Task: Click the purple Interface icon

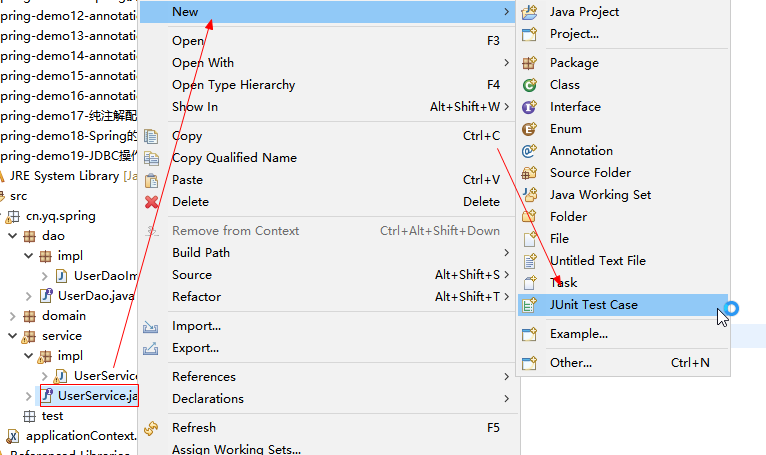Action: tap(530, 107)
